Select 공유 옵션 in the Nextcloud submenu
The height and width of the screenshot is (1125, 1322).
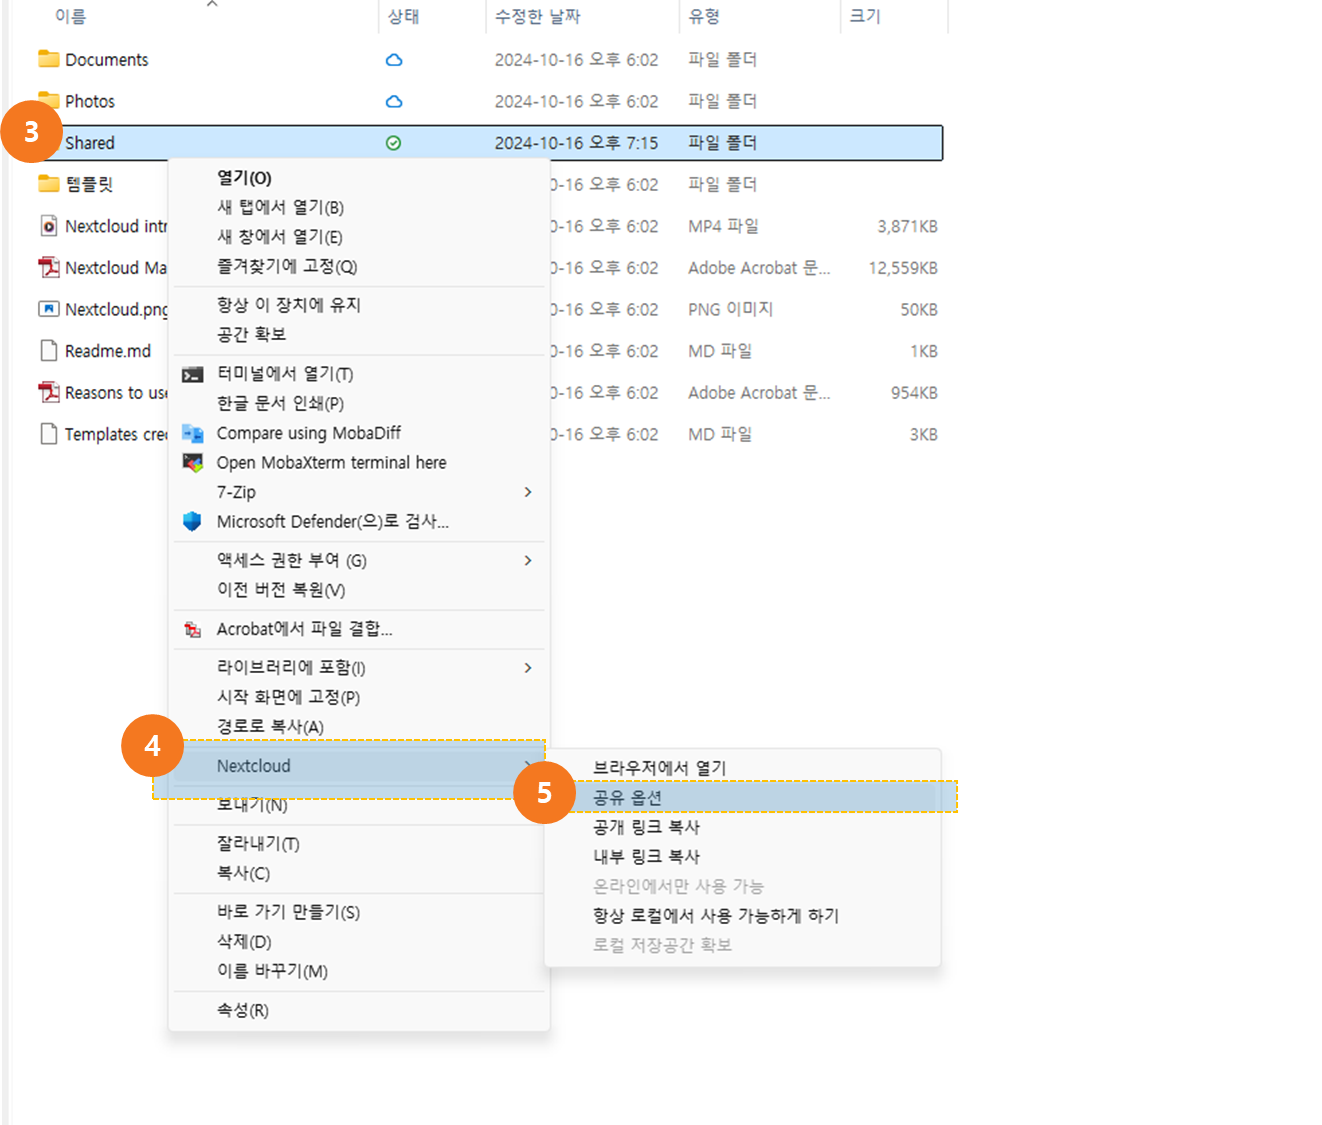[627, 798]
